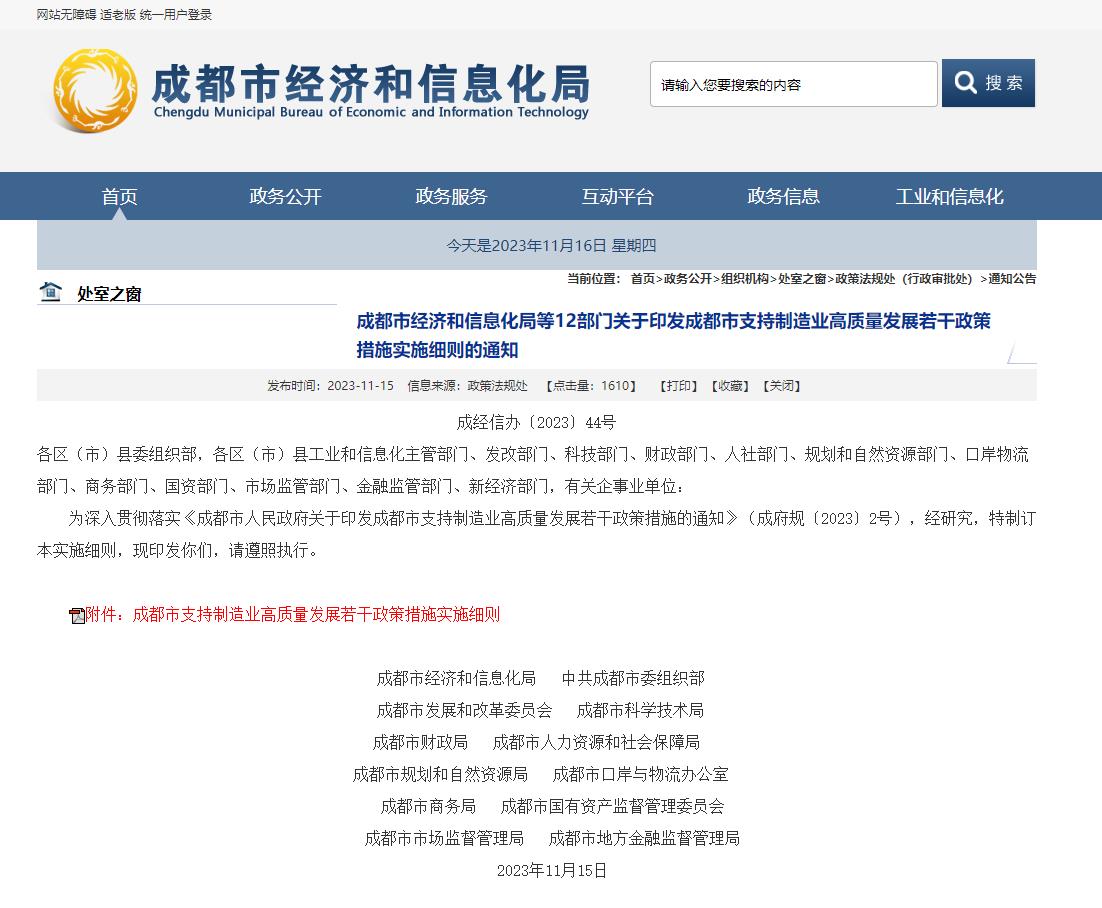Click 通知公告 in the breadcrumb

1012,279
